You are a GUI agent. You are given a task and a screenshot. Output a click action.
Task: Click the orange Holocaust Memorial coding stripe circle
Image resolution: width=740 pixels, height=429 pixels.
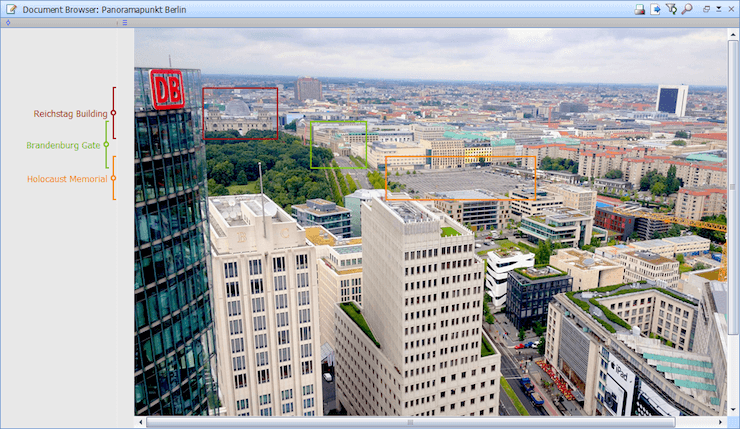point(113,178)
